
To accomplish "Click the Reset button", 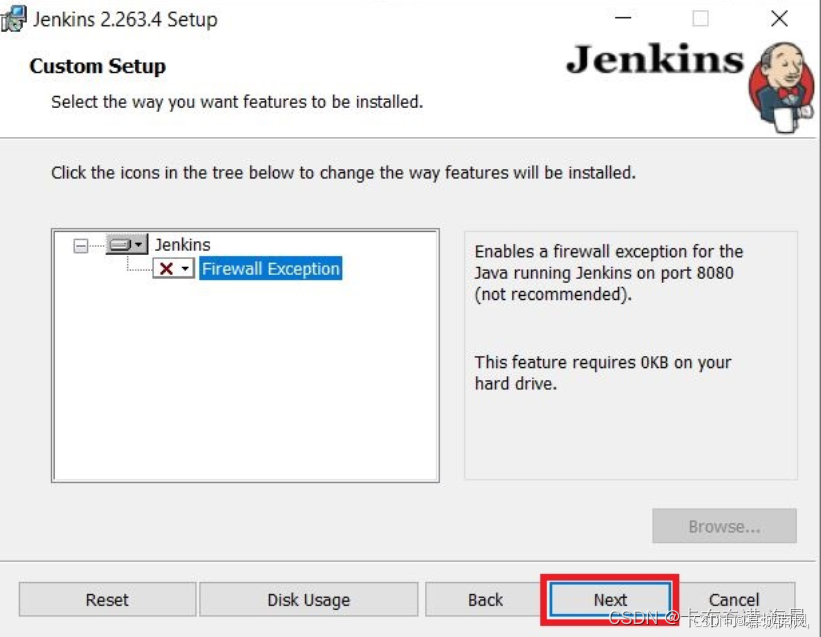I will 107,599.
